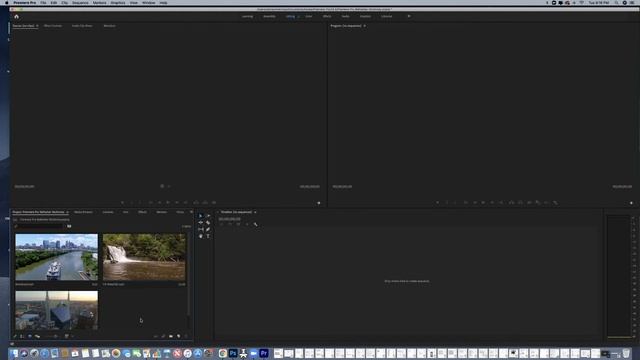
Task: Select the waterfall clip thumbnail
Action: (x=144, y=257)
